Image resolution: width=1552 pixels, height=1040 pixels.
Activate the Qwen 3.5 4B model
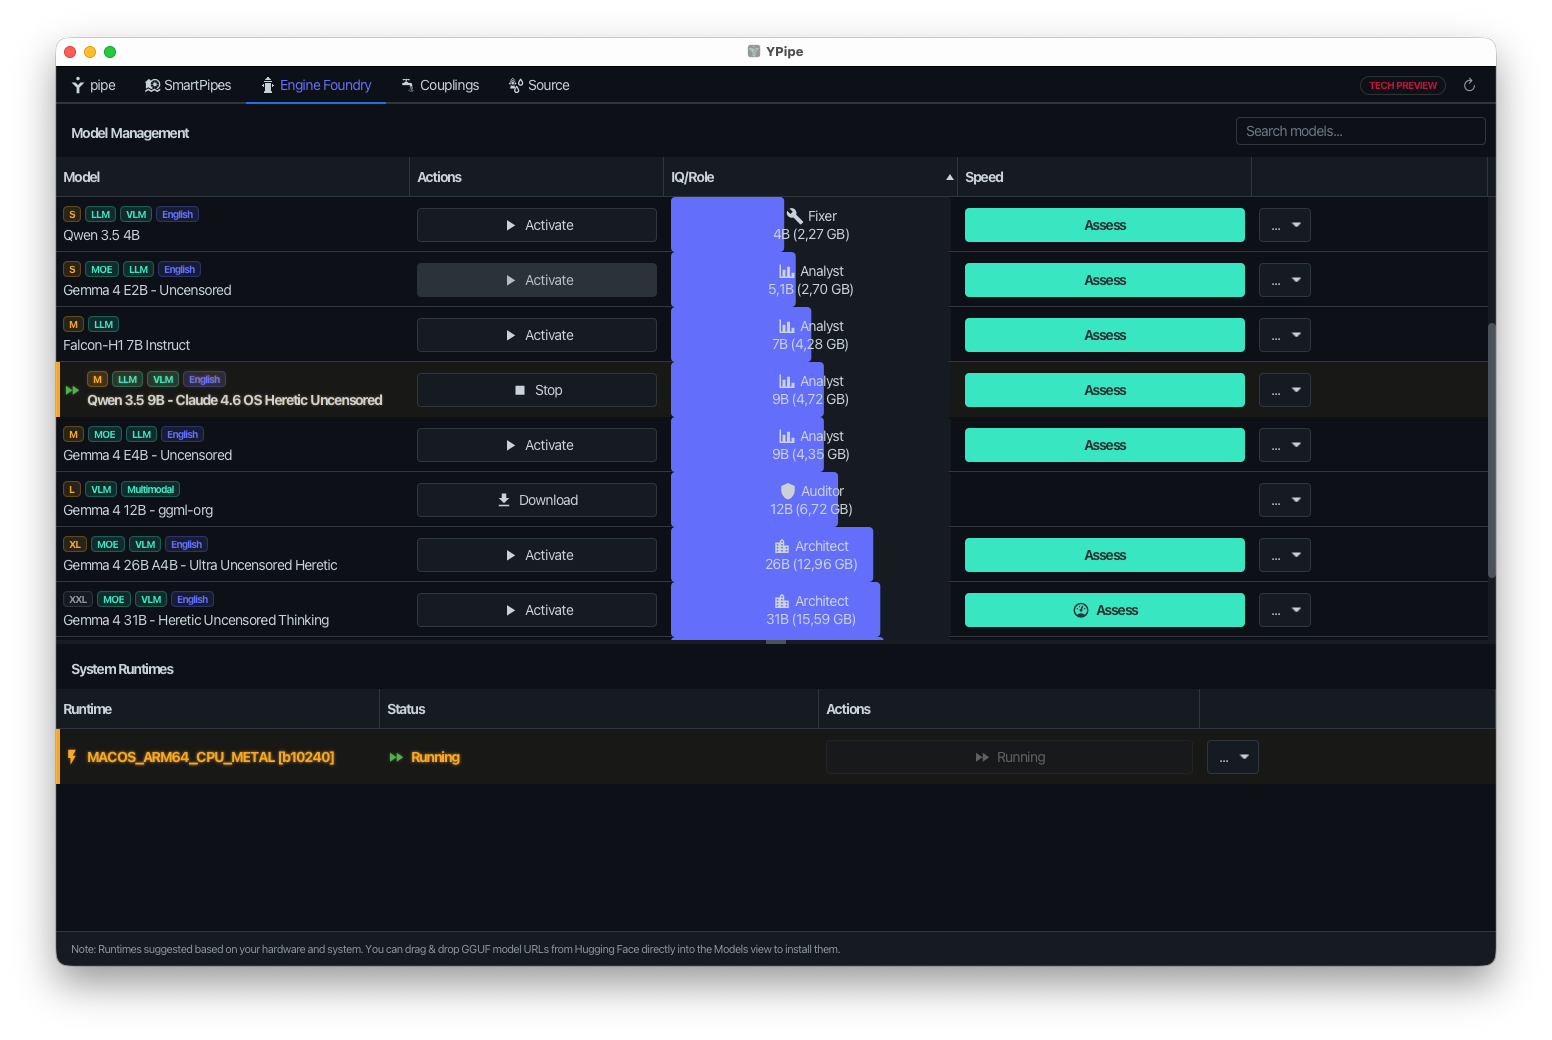point(537,225)
